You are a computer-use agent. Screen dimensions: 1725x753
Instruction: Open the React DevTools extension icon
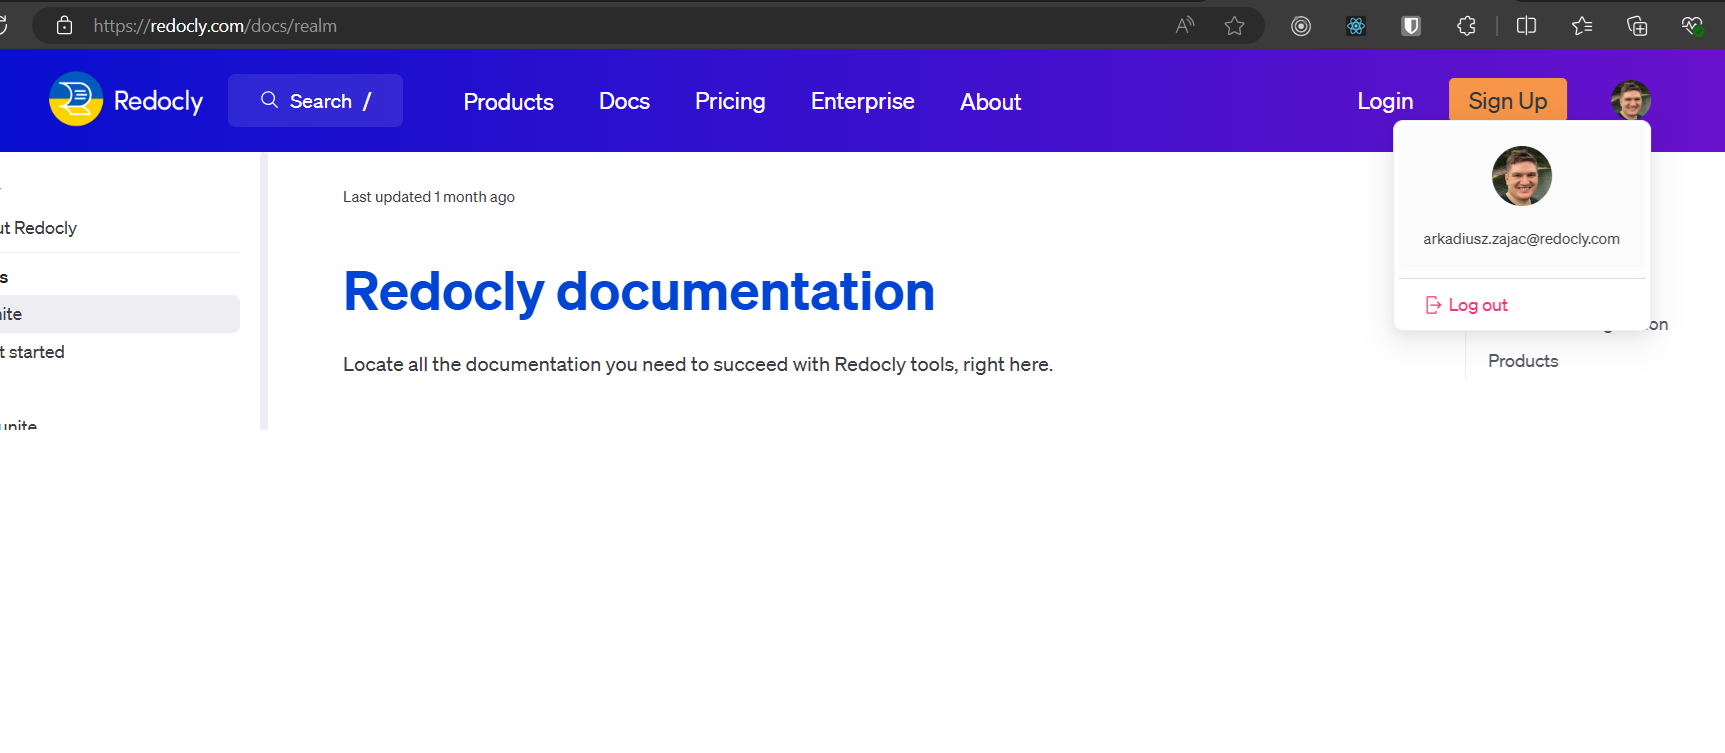pos(1356,26)
